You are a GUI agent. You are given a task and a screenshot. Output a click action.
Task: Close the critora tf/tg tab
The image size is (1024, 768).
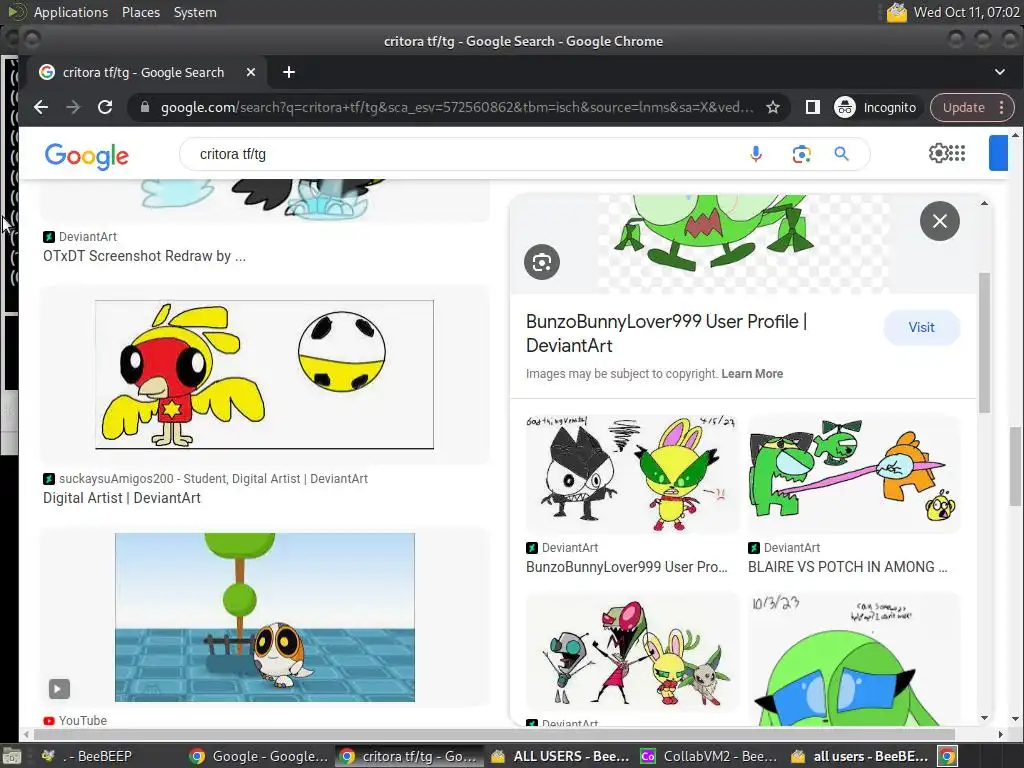point(250,72)
